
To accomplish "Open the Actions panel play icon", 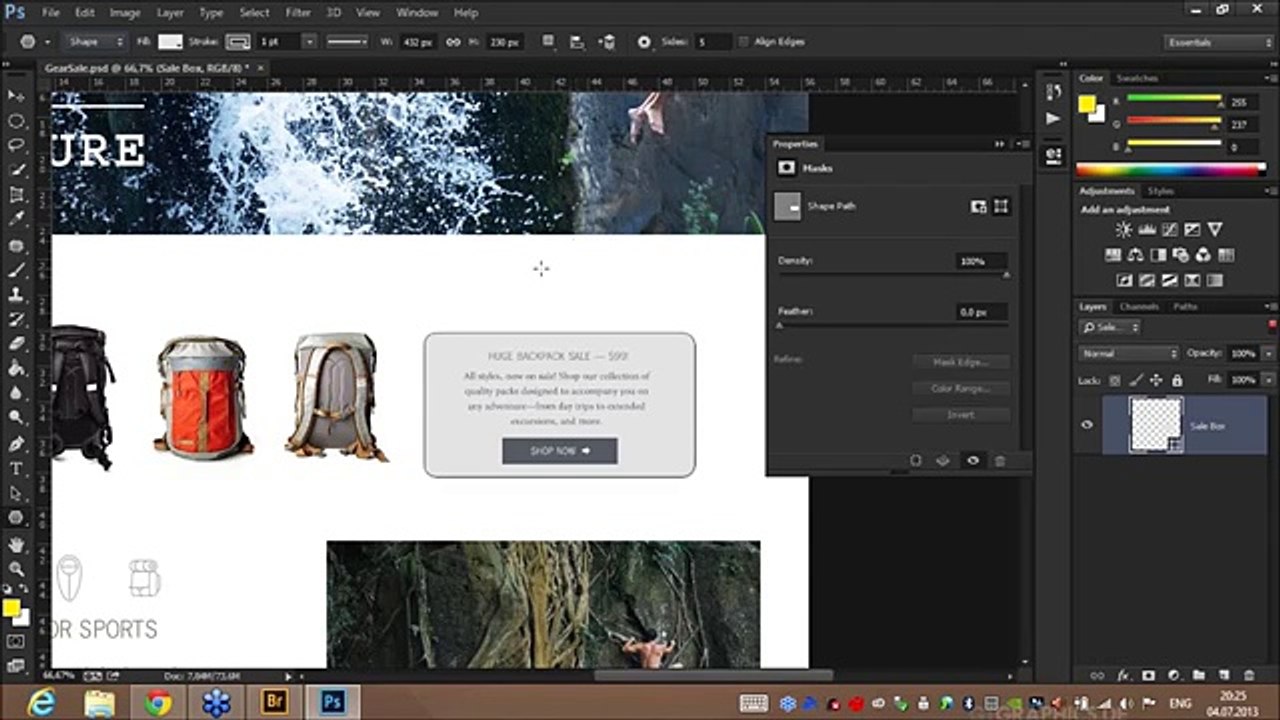I will tap(1052, 119).
